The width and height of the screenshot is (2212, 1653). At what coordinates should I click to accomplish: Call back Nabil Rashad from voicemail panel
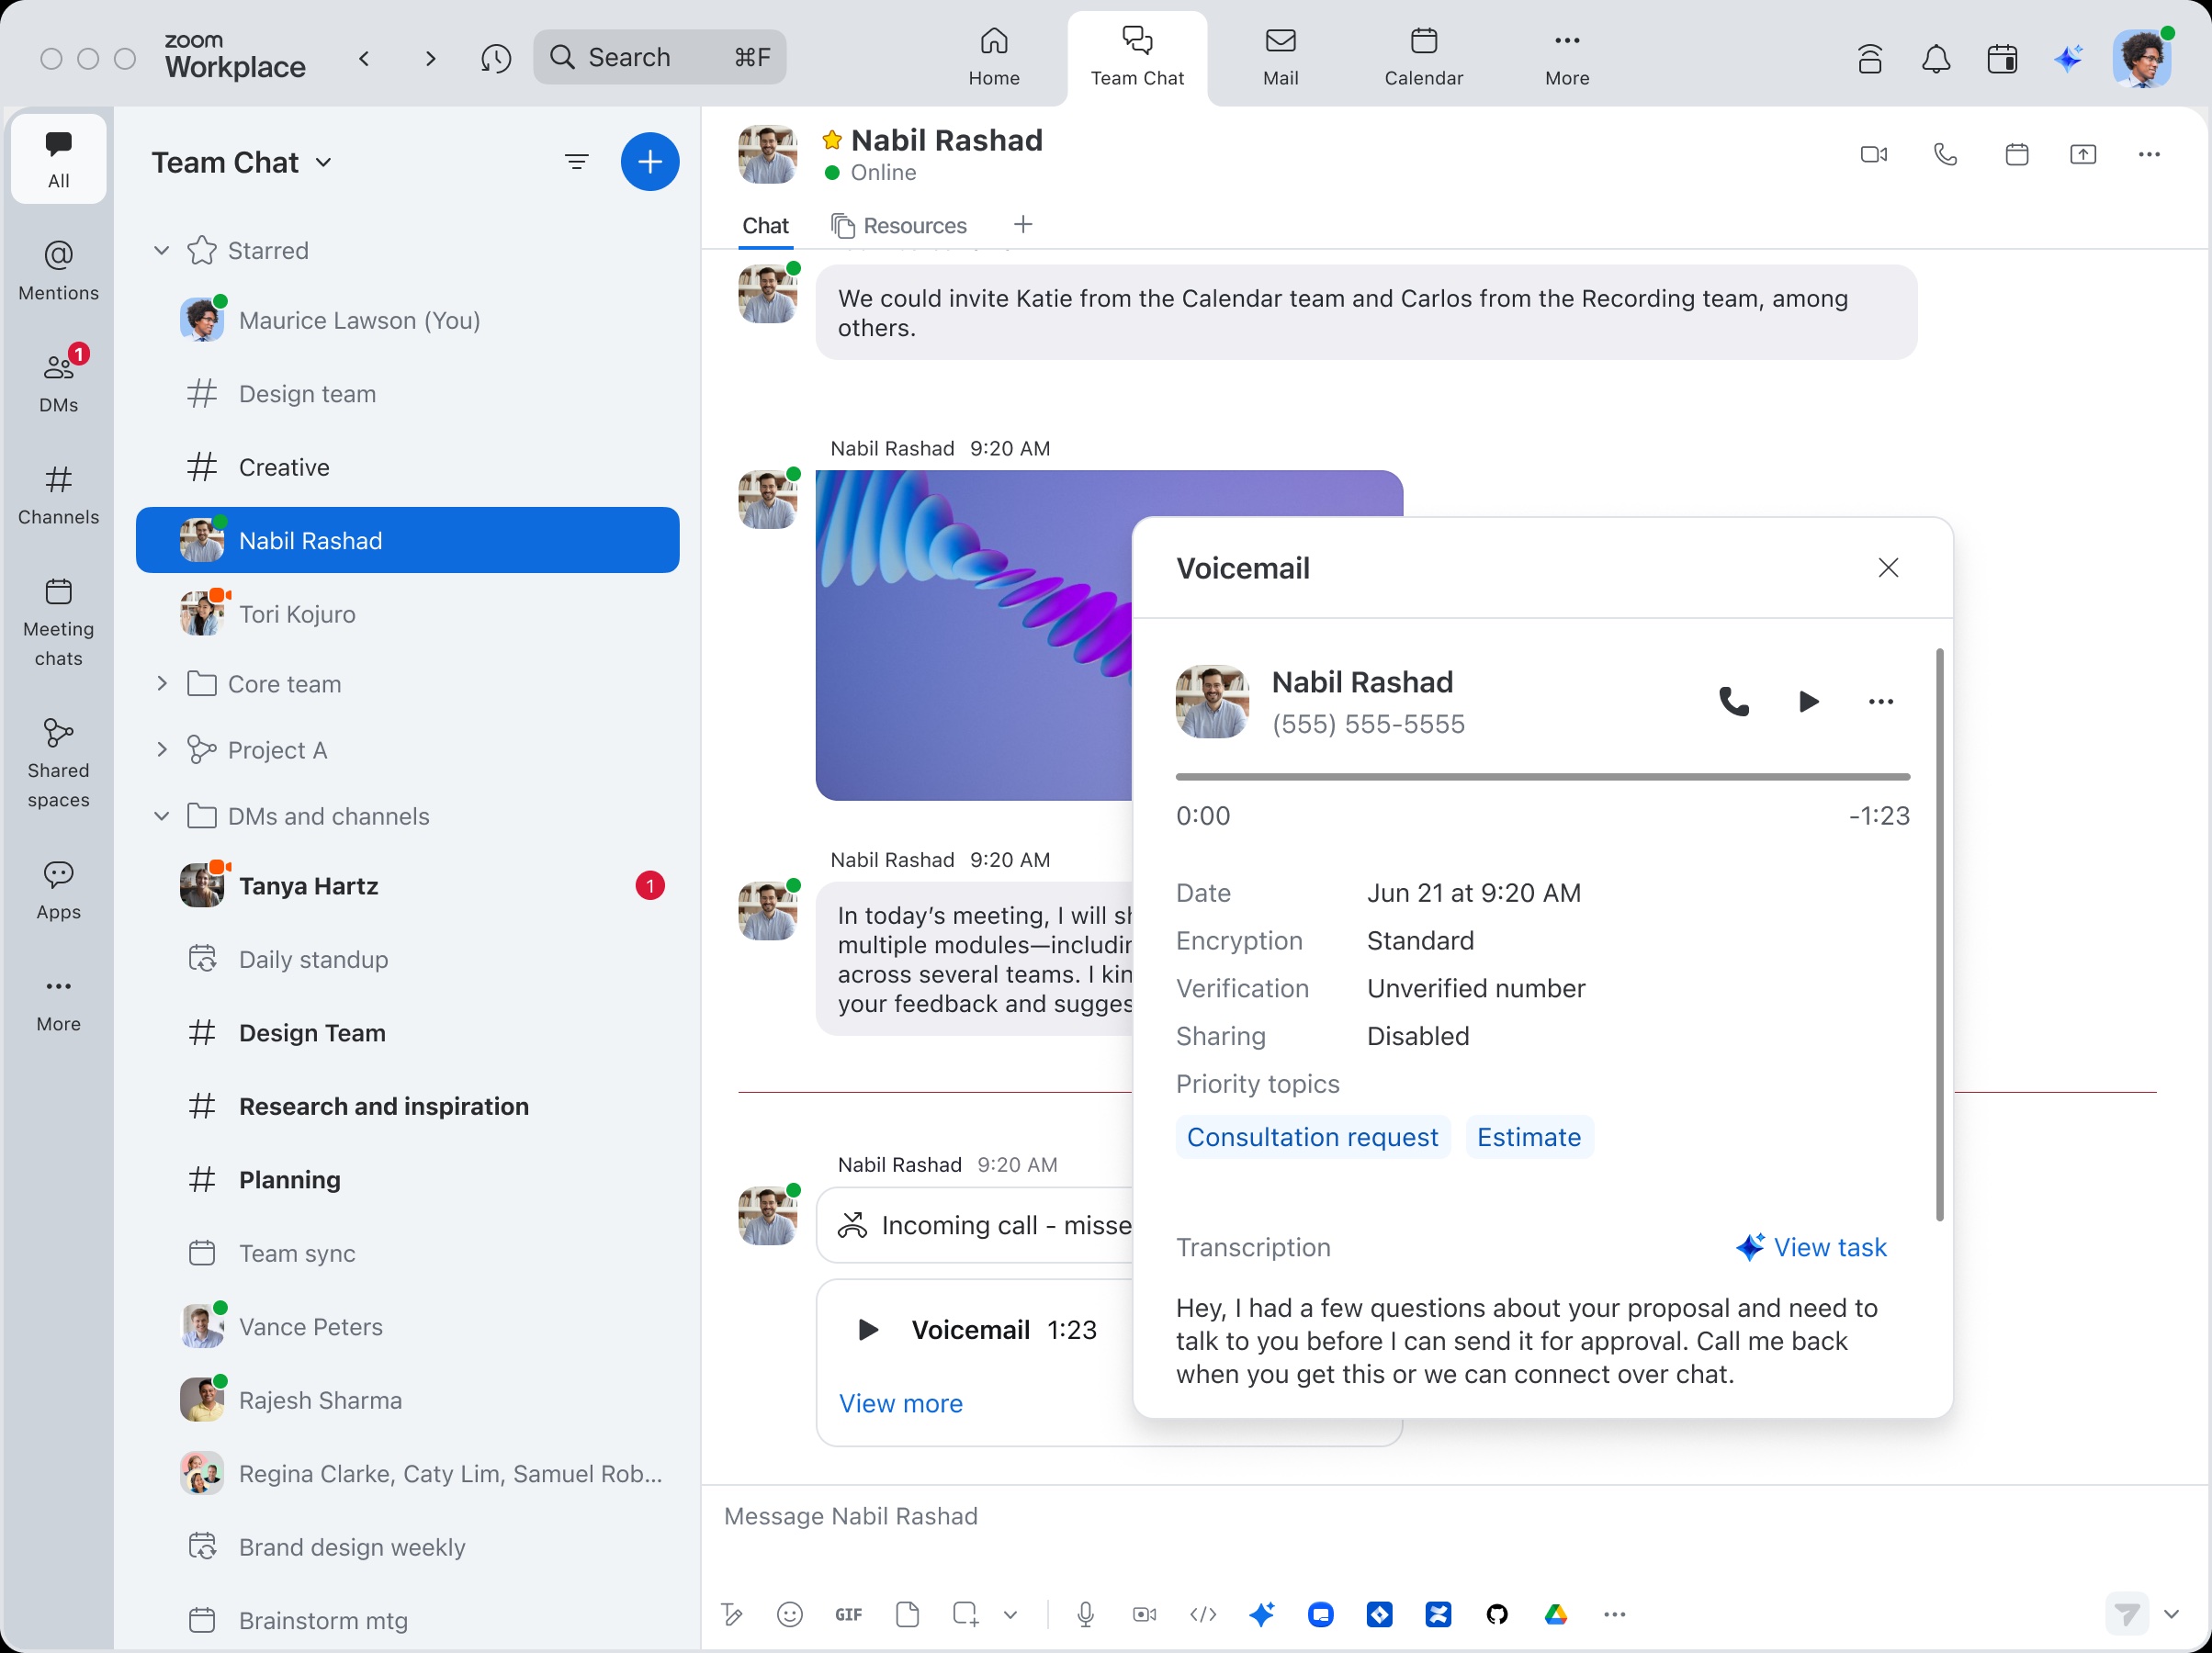pos(1734,701)
